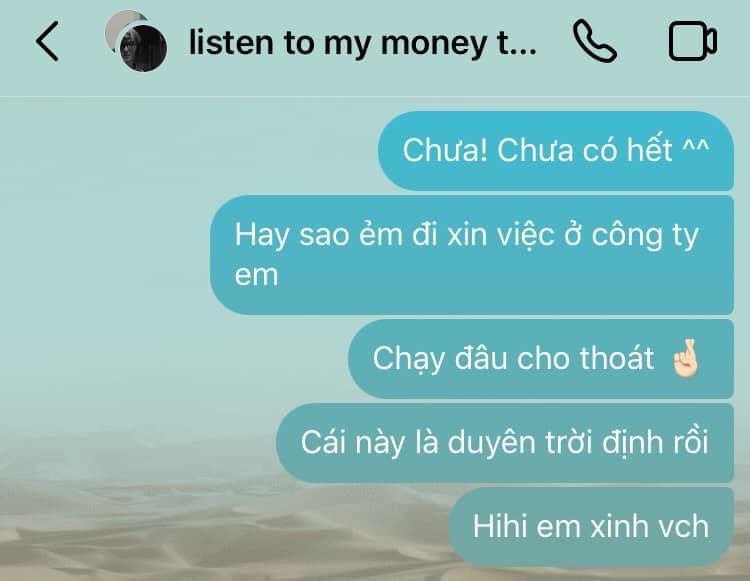Screen dimensions: 750x581
Task: Select the 'Hihi em xinh vch' message
Action: (x=591, y=526)
